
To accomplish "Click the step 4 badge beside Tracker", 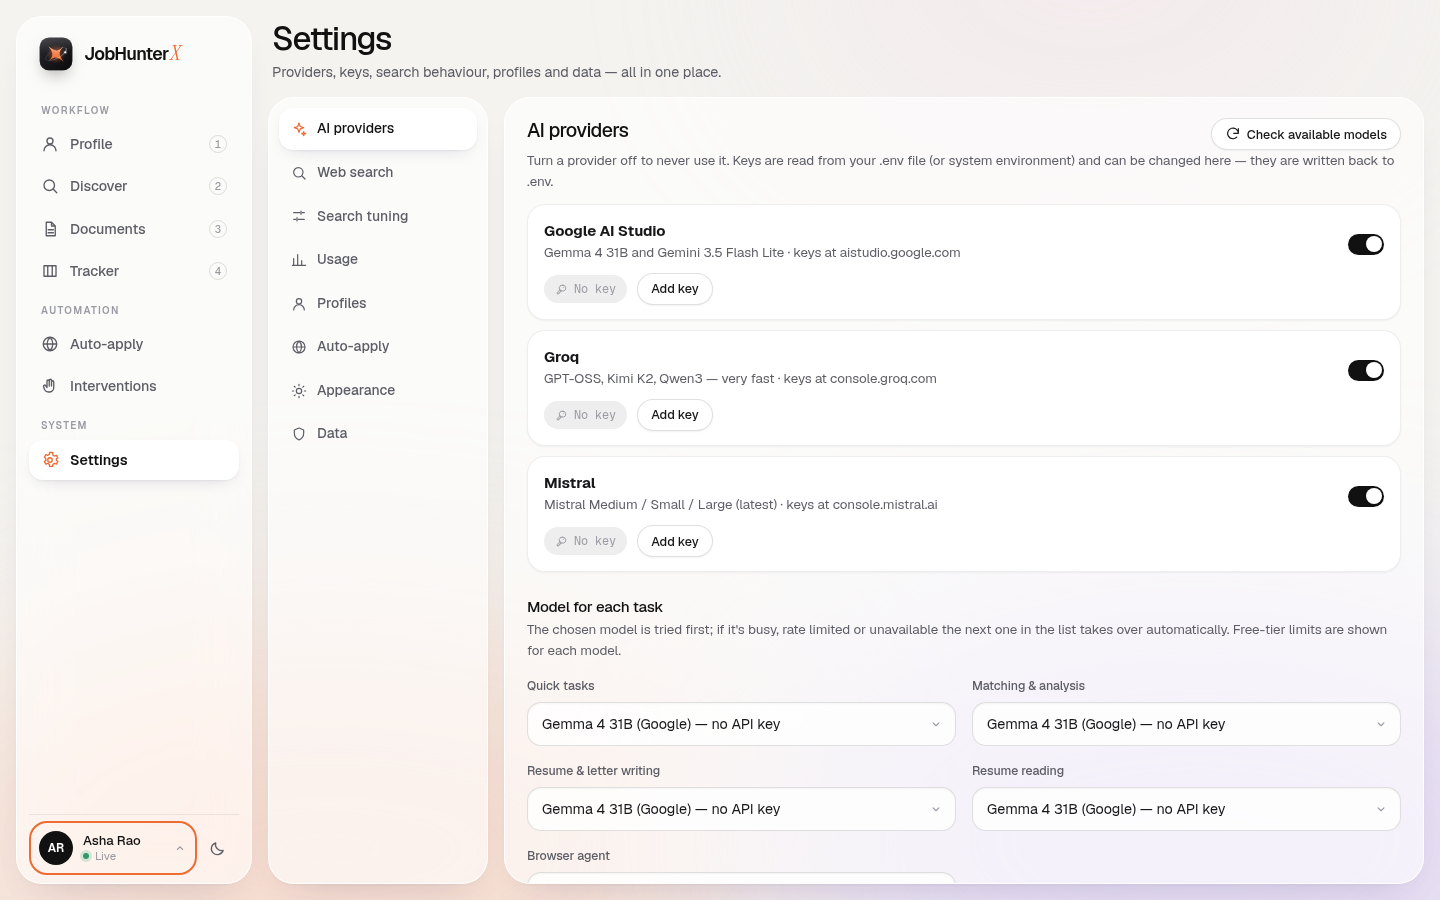I will point(218,271).
